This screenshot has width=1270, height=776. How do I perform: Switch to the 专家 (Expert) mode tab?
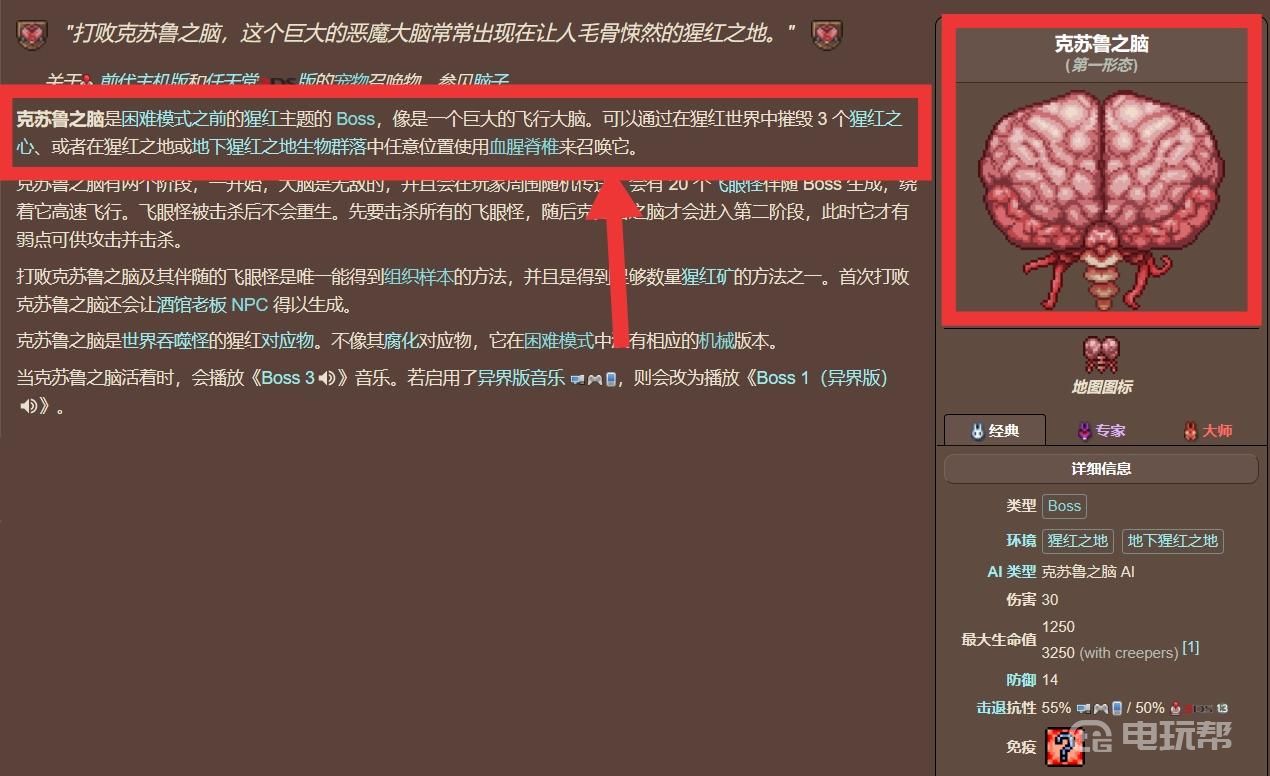point(1101,430)
